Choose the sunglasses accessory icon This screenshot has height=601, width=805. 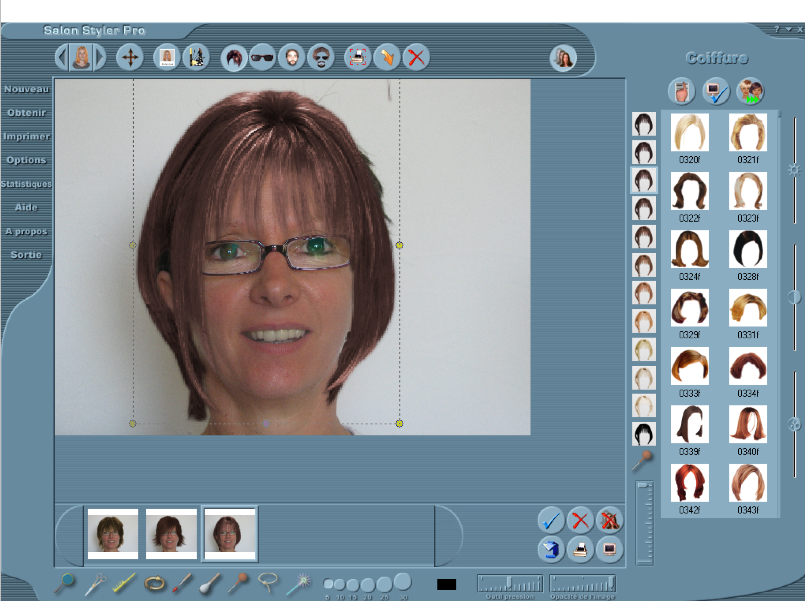coord(262,57)
